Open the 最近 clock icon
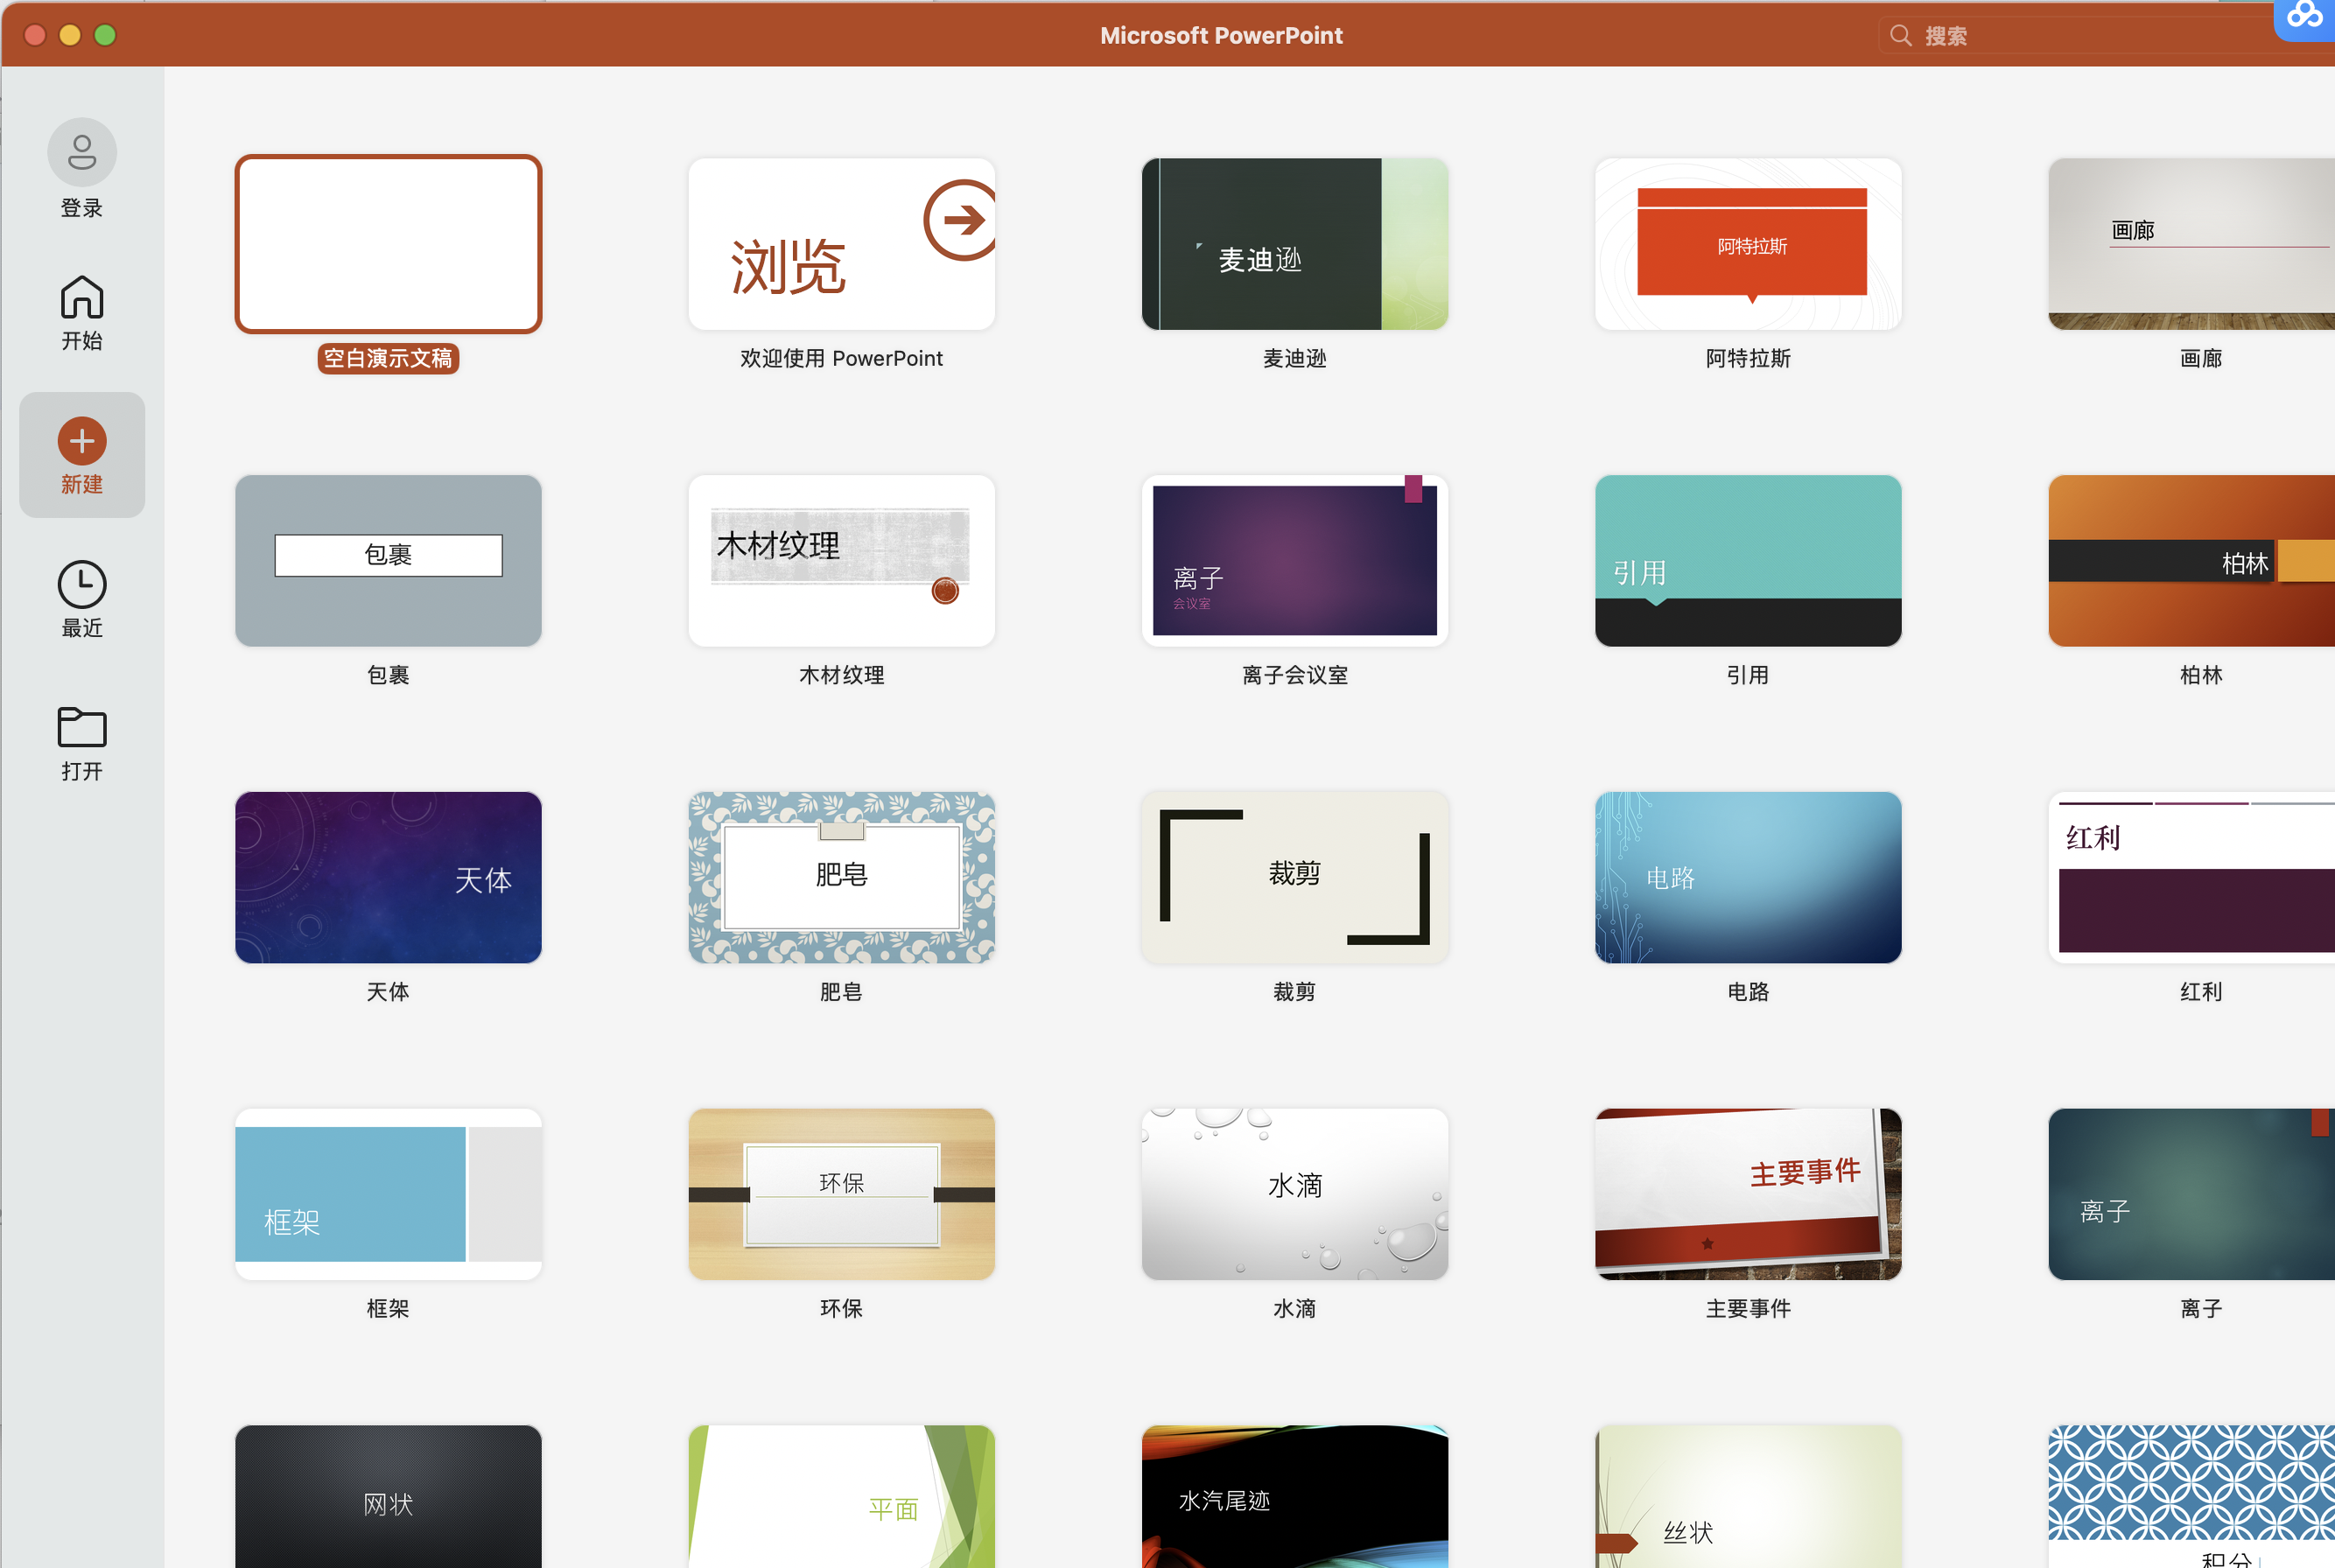 click(82, 584)
